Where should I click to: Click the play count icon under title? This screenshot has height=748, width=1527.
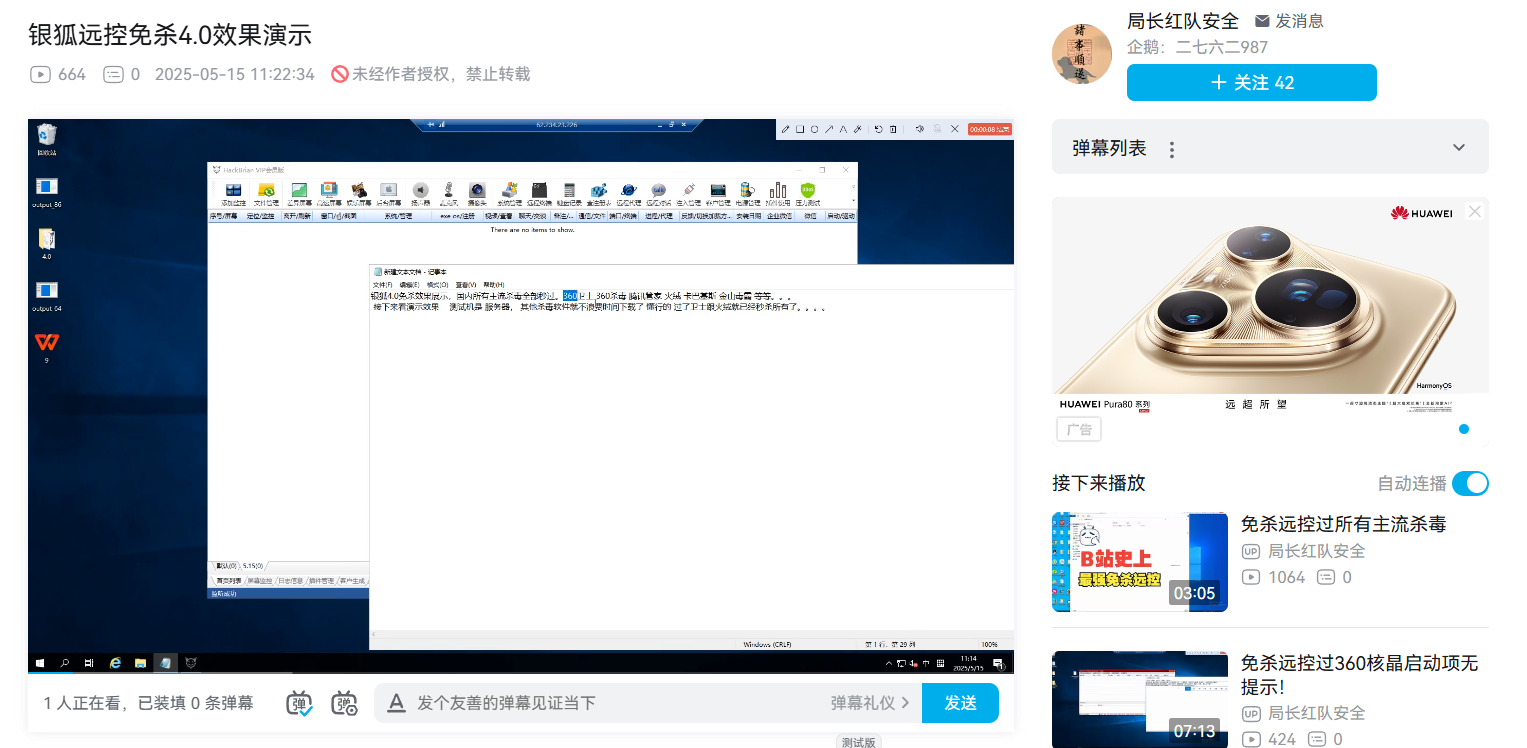pos(40,74)
